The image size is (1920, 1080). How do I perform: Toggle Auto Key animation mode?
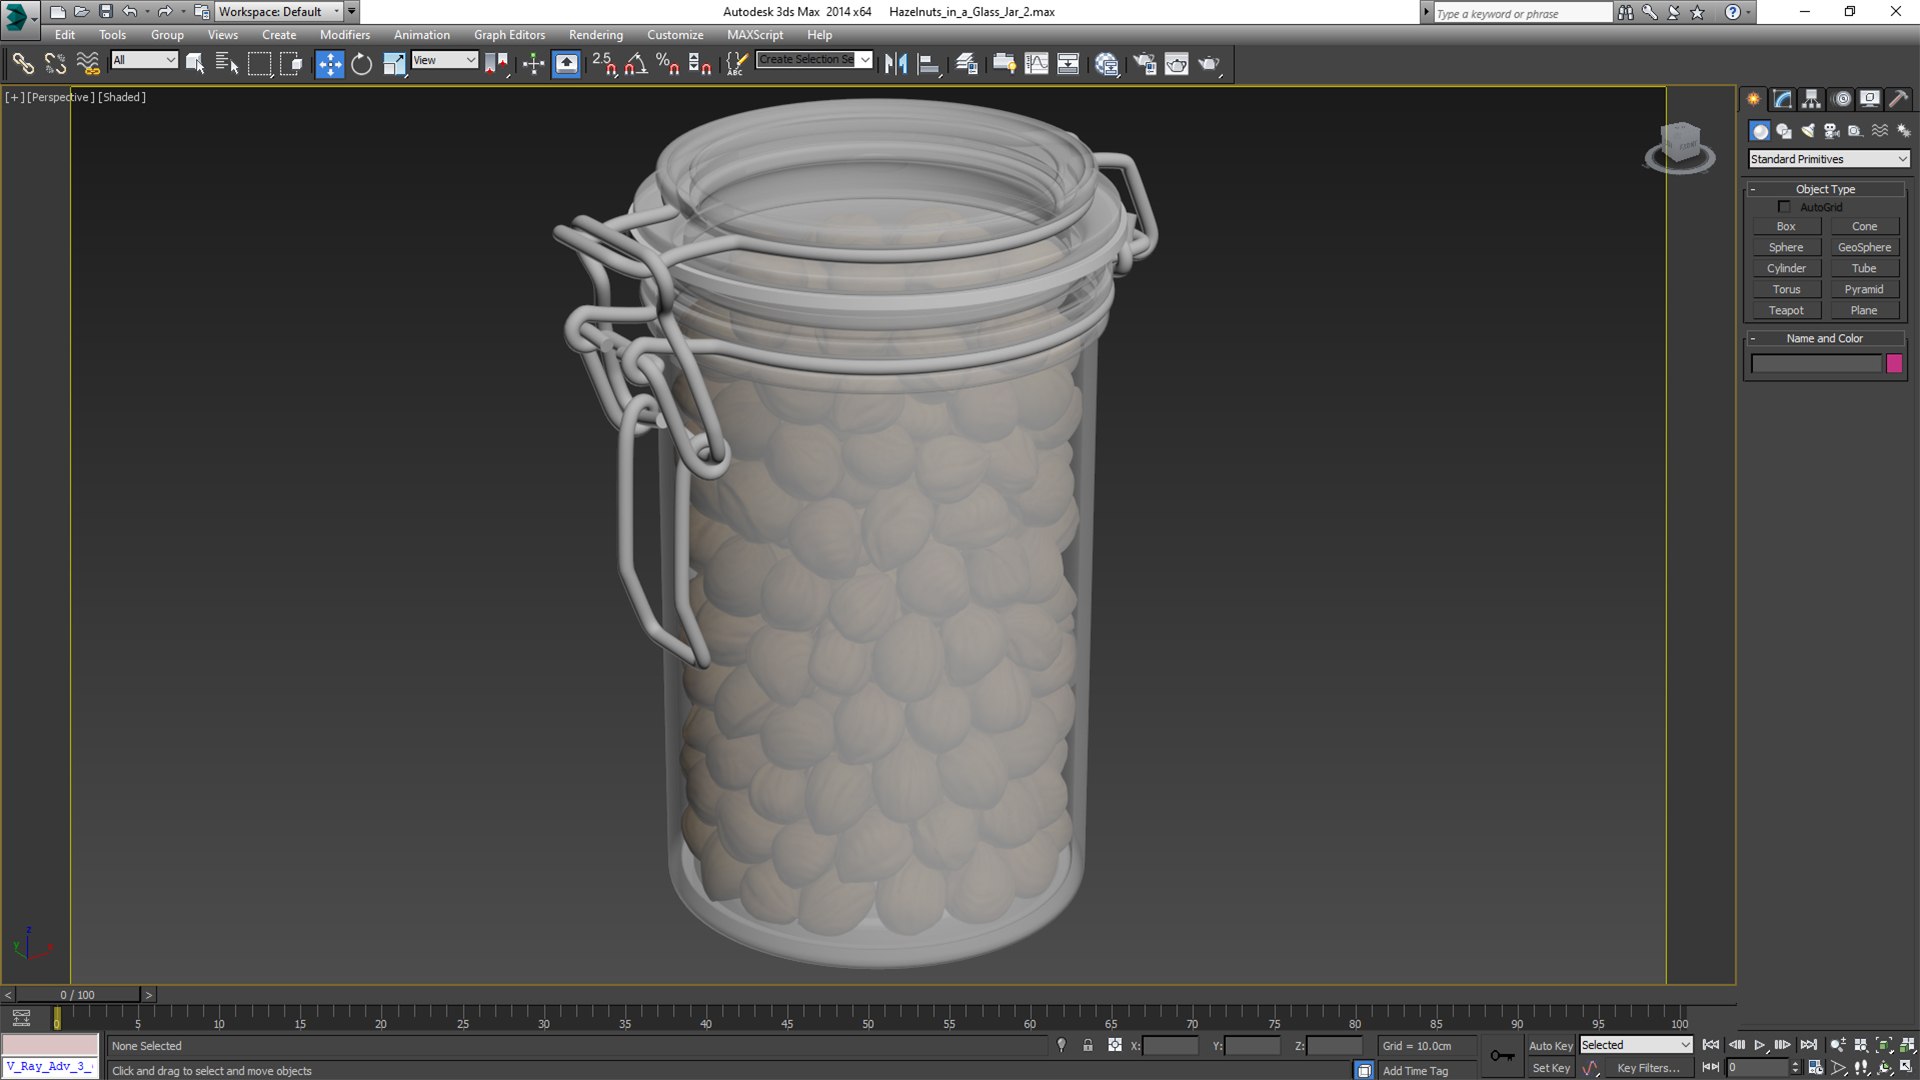tap(1550, 1046)
